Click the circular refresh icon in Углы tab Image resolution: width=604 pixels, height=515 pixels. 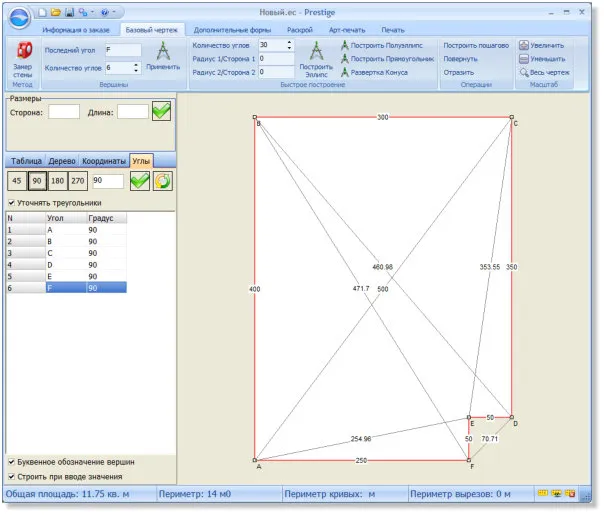click(163, 181)
